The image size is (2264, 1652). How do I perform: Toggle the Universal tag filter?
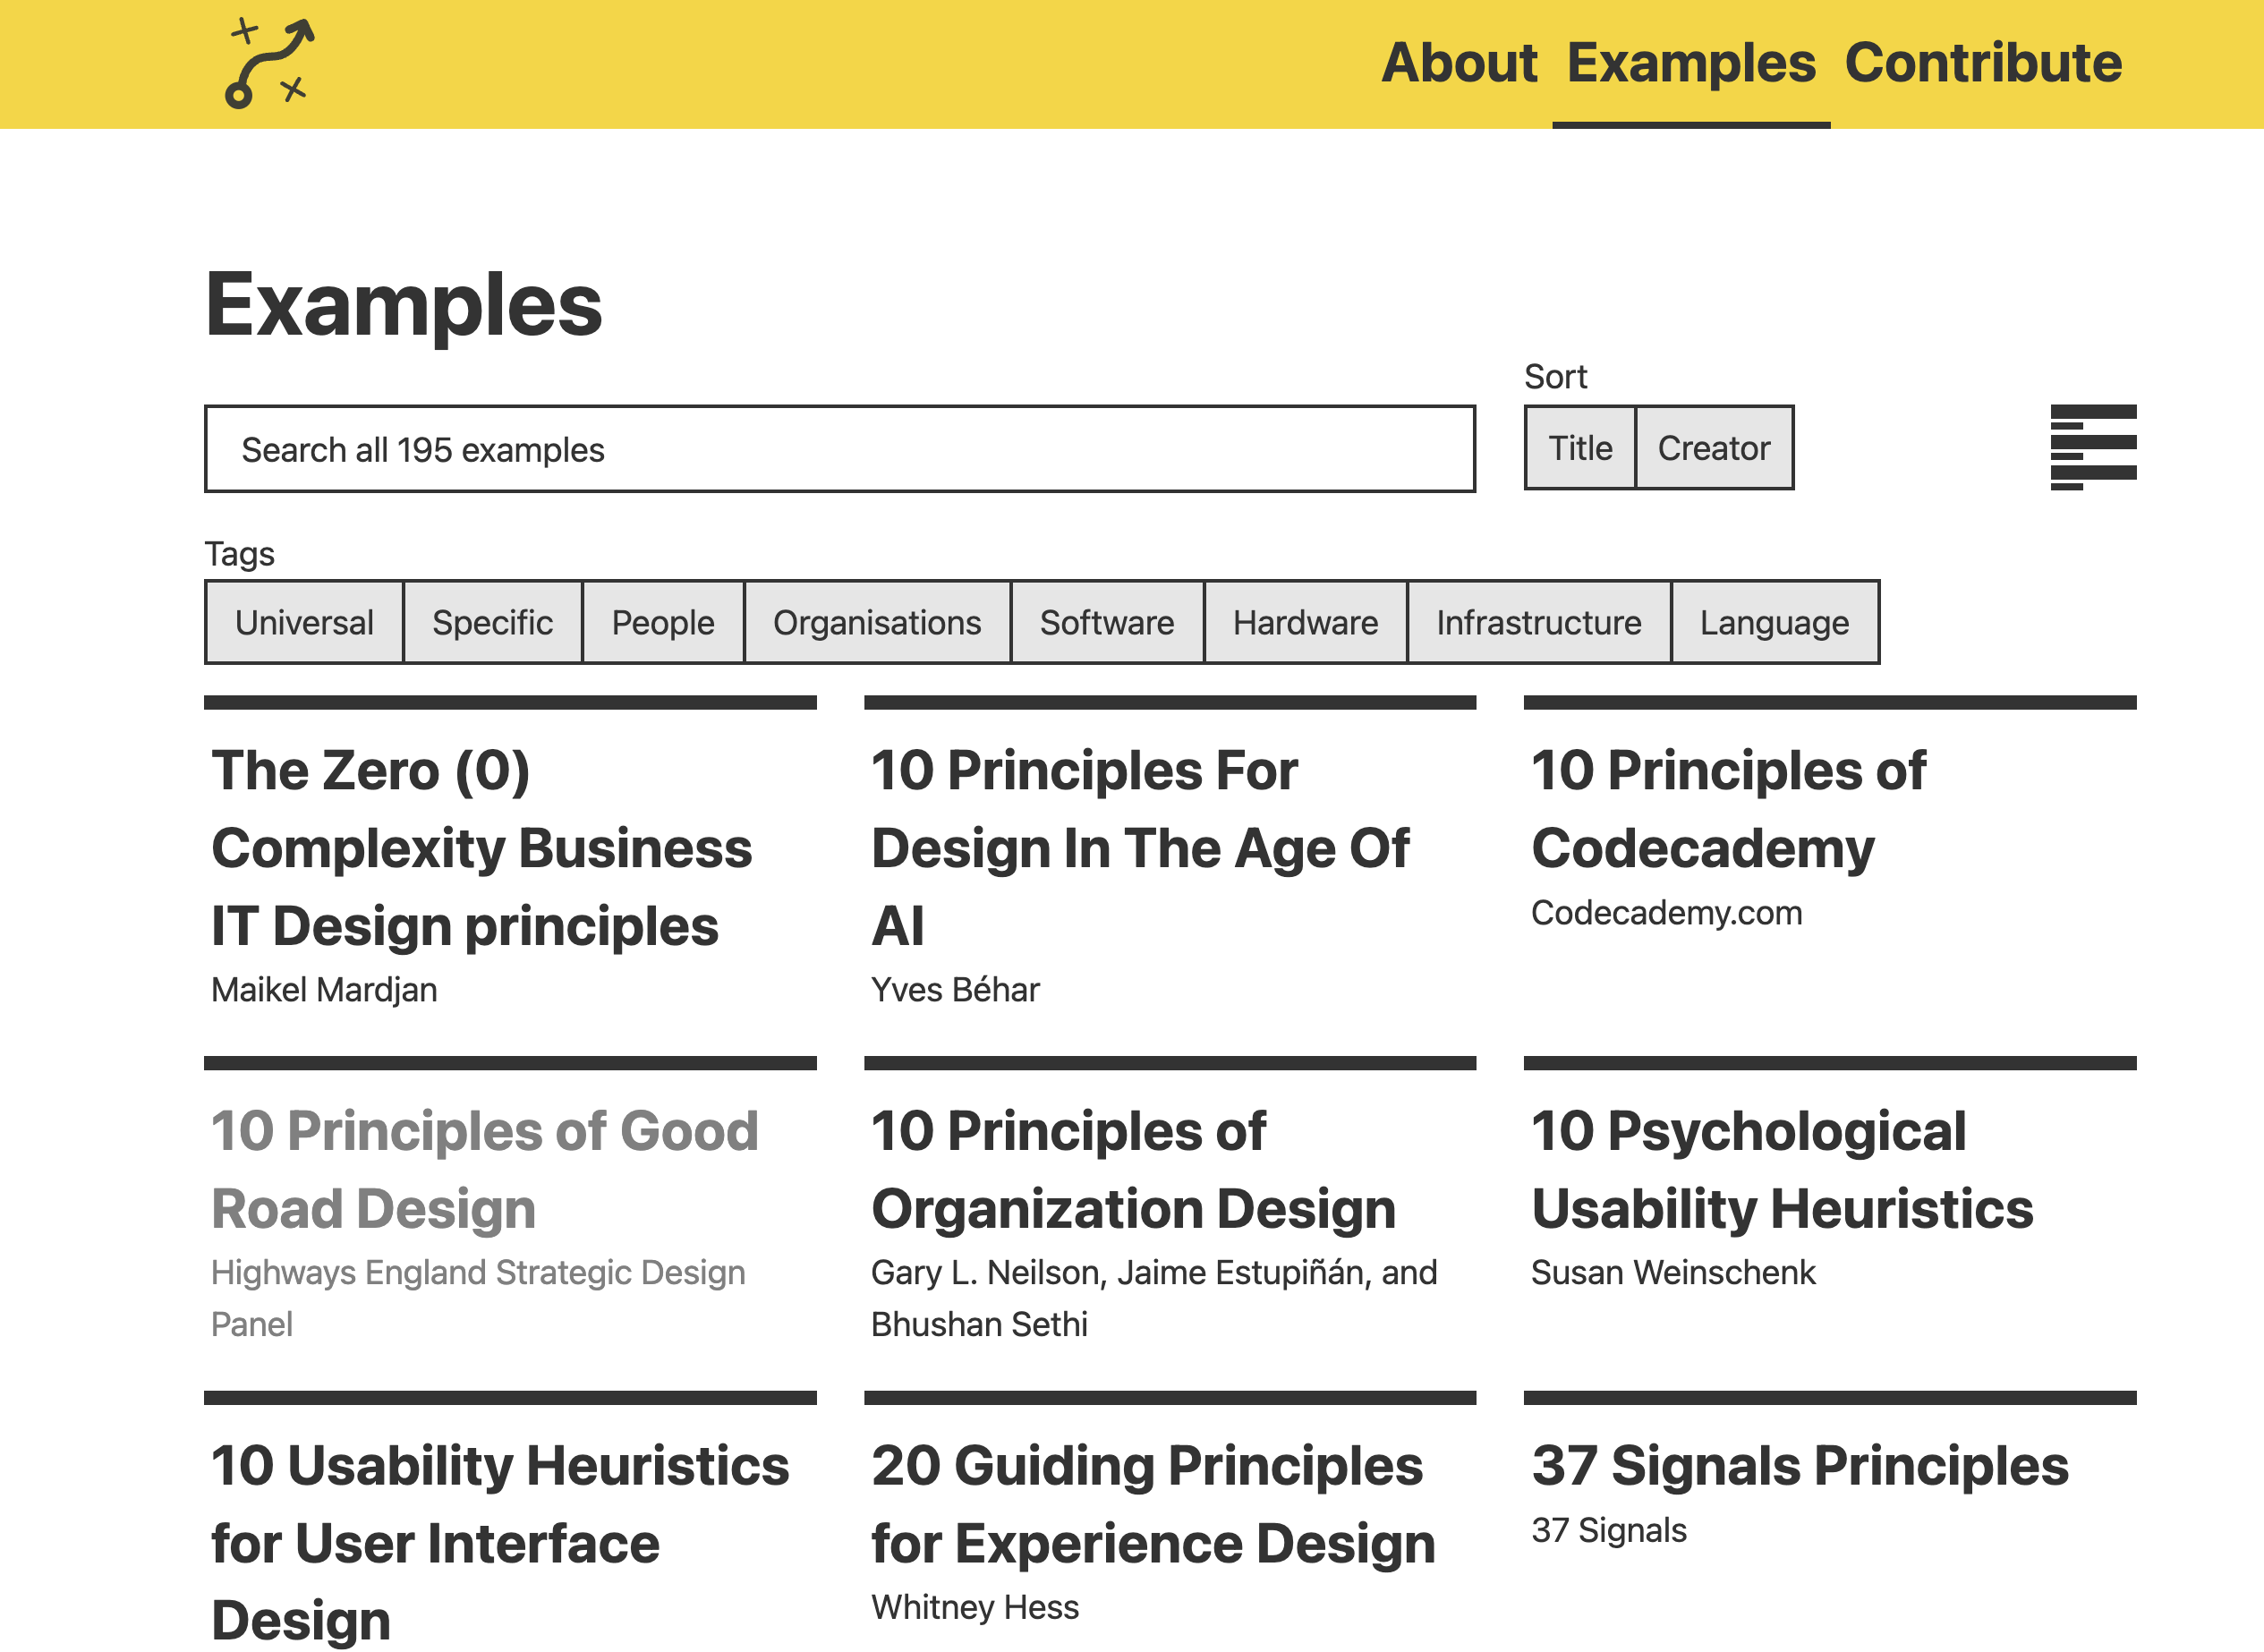pyautogui.click(x=304, y=622)
